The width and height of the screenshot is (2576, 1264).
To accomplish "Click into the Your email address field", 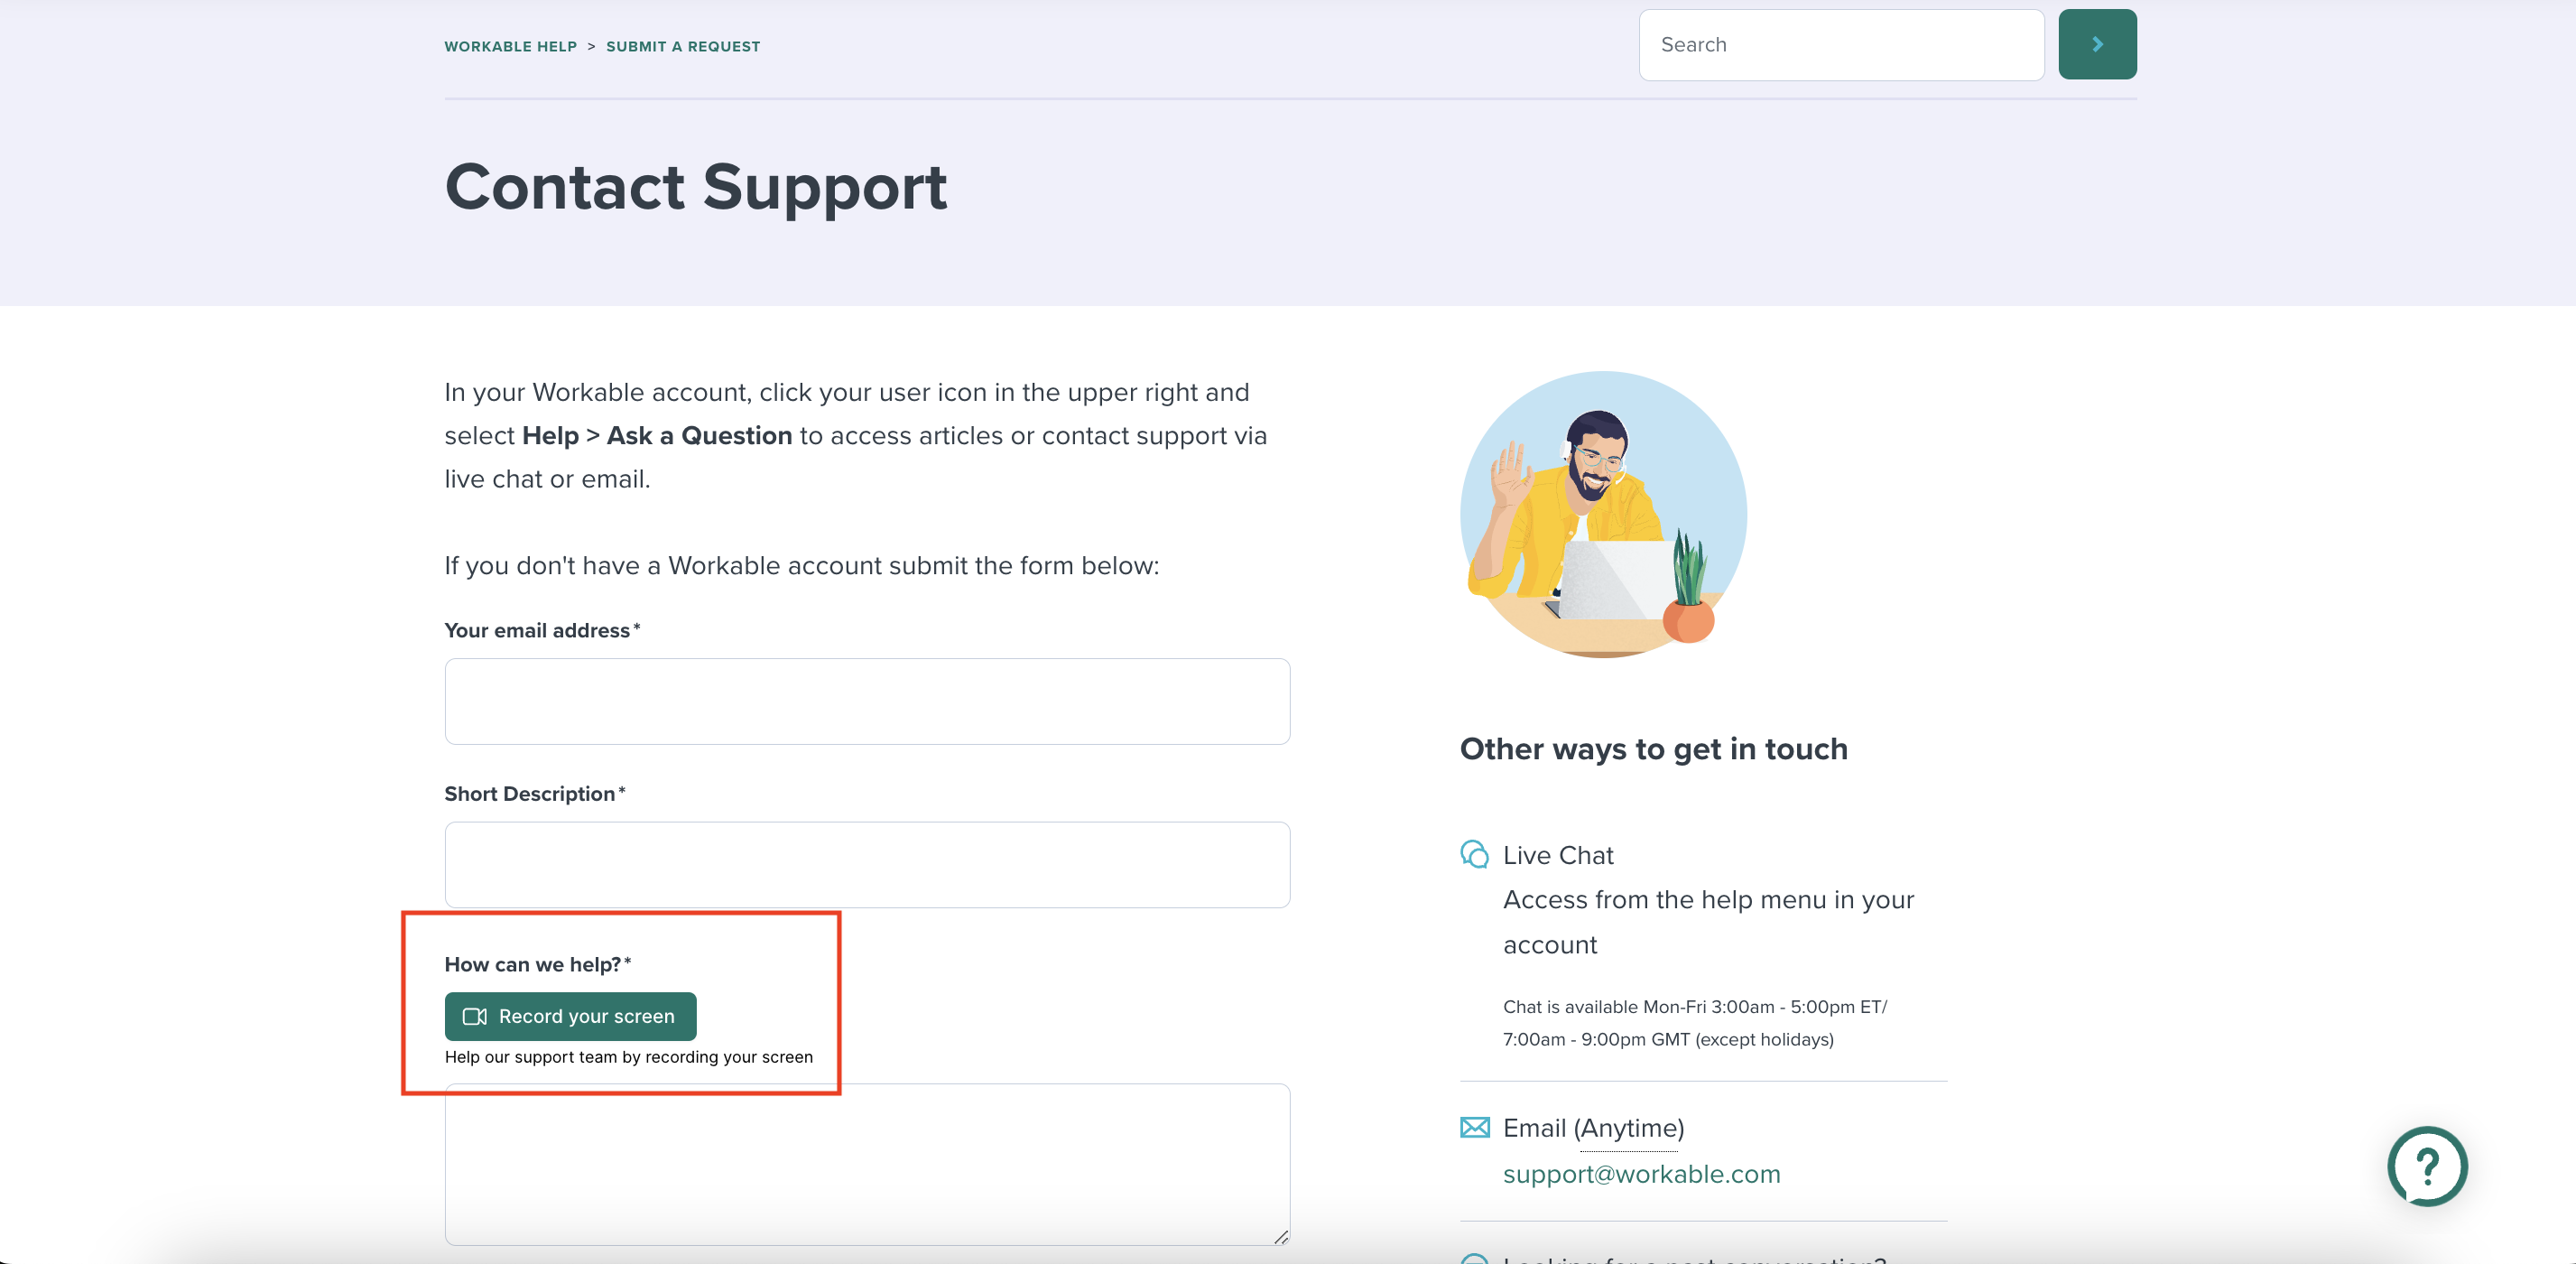I will click(867, 701).
